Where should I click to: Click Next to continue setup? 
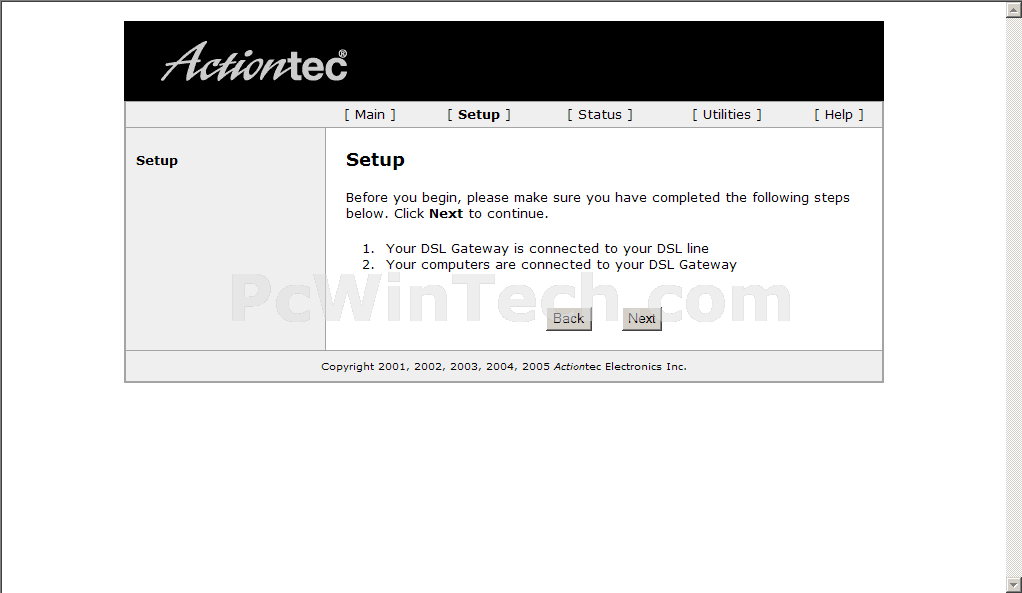(x=641, y=319)
